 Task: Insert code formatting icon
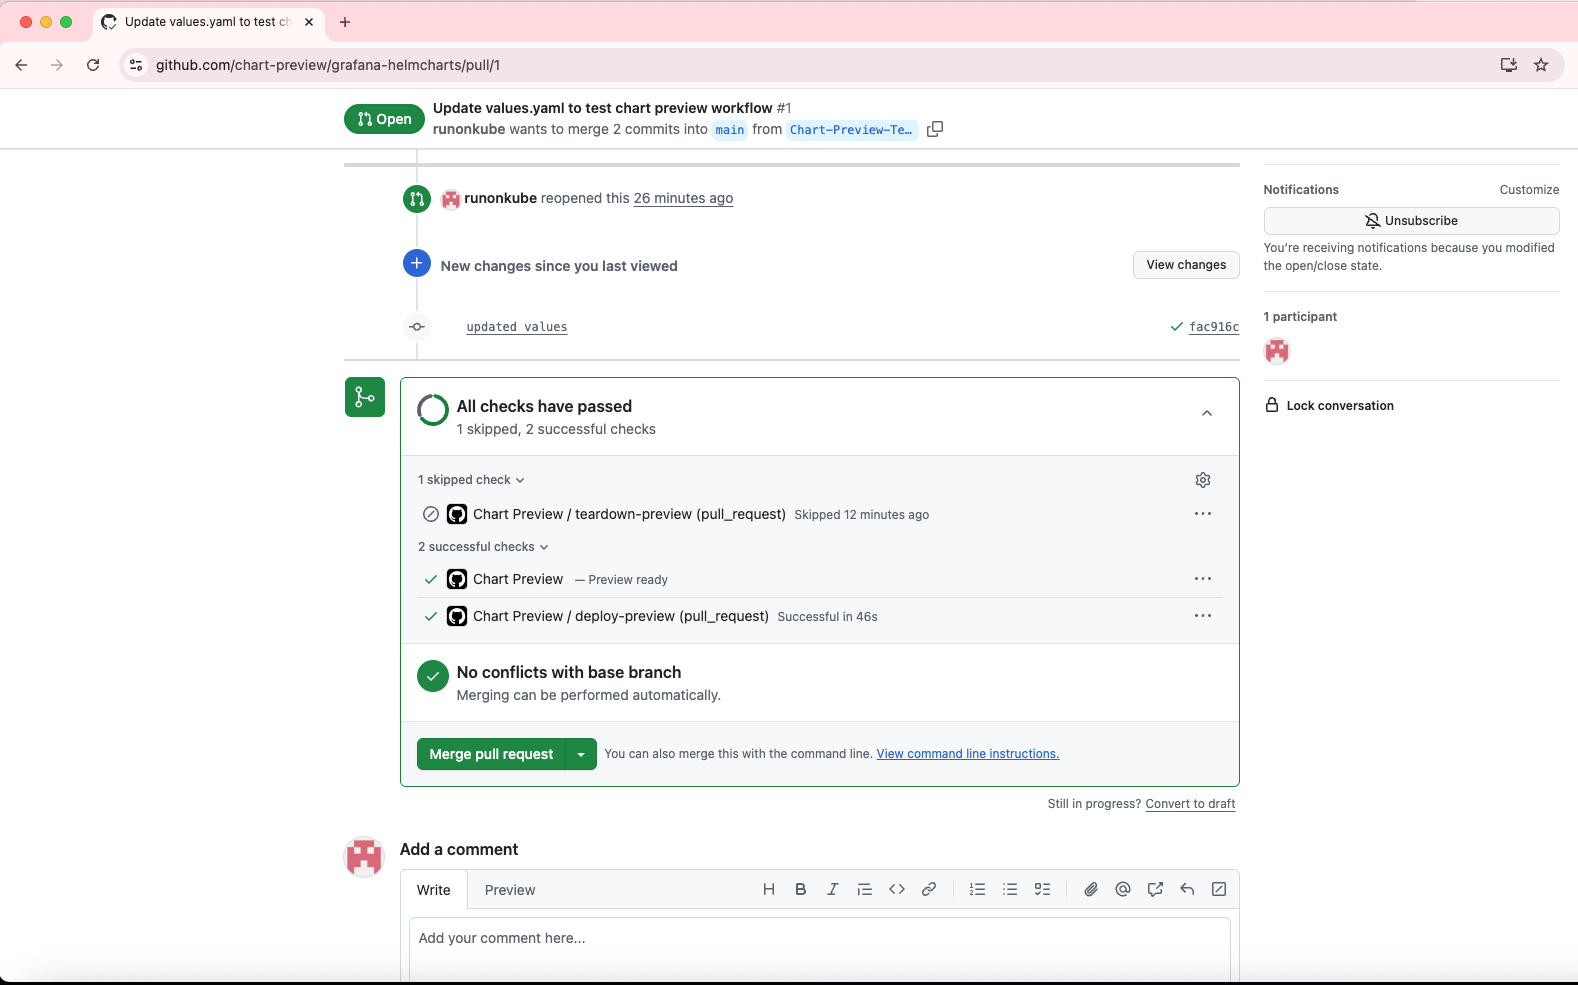tap(897, 889)
